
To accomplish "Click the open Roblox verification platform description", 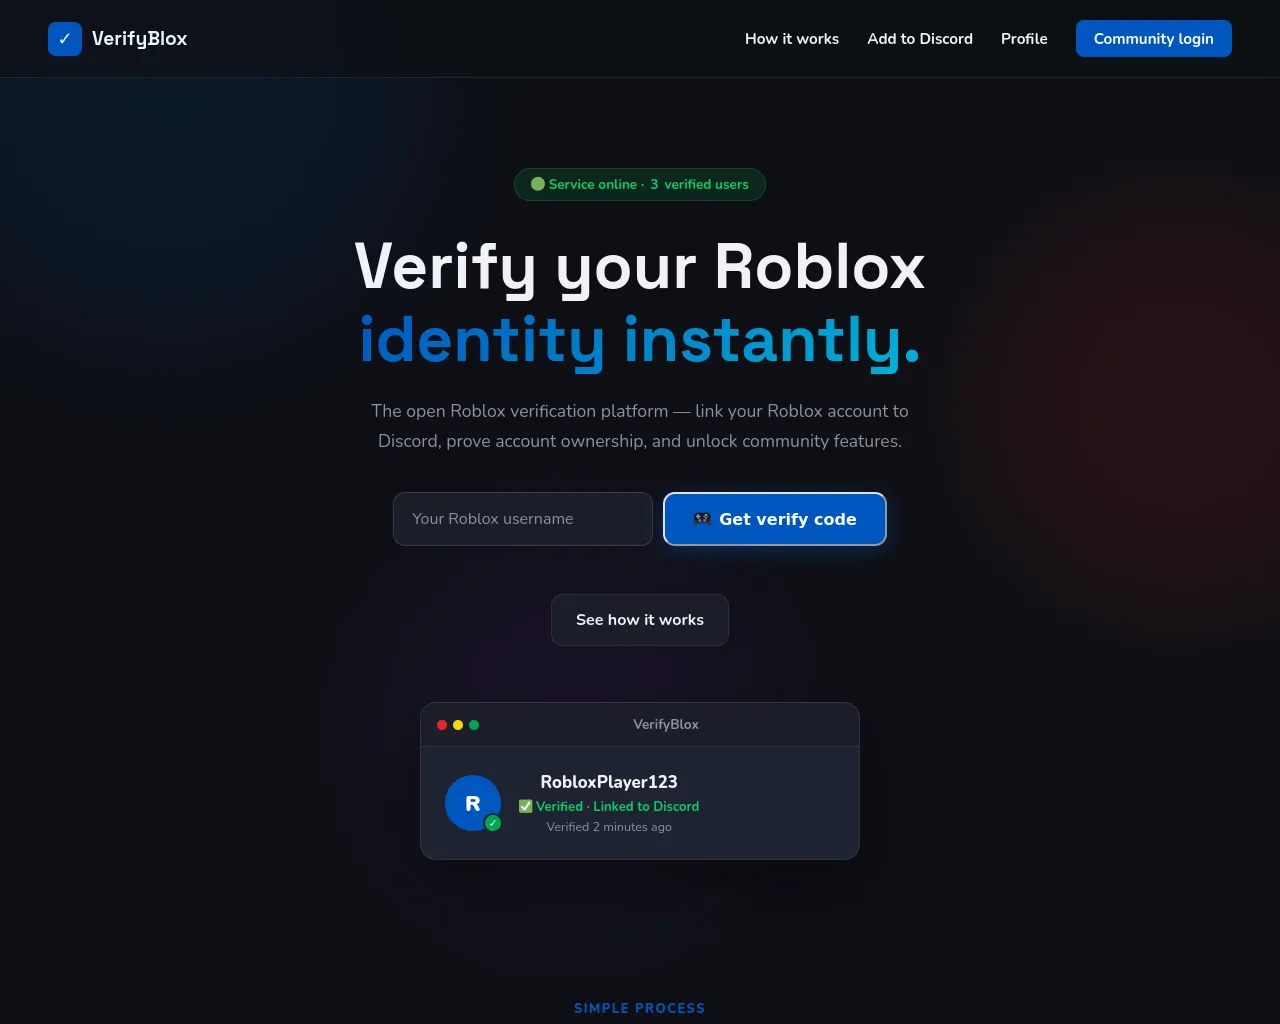I will (x=640, y=426).
